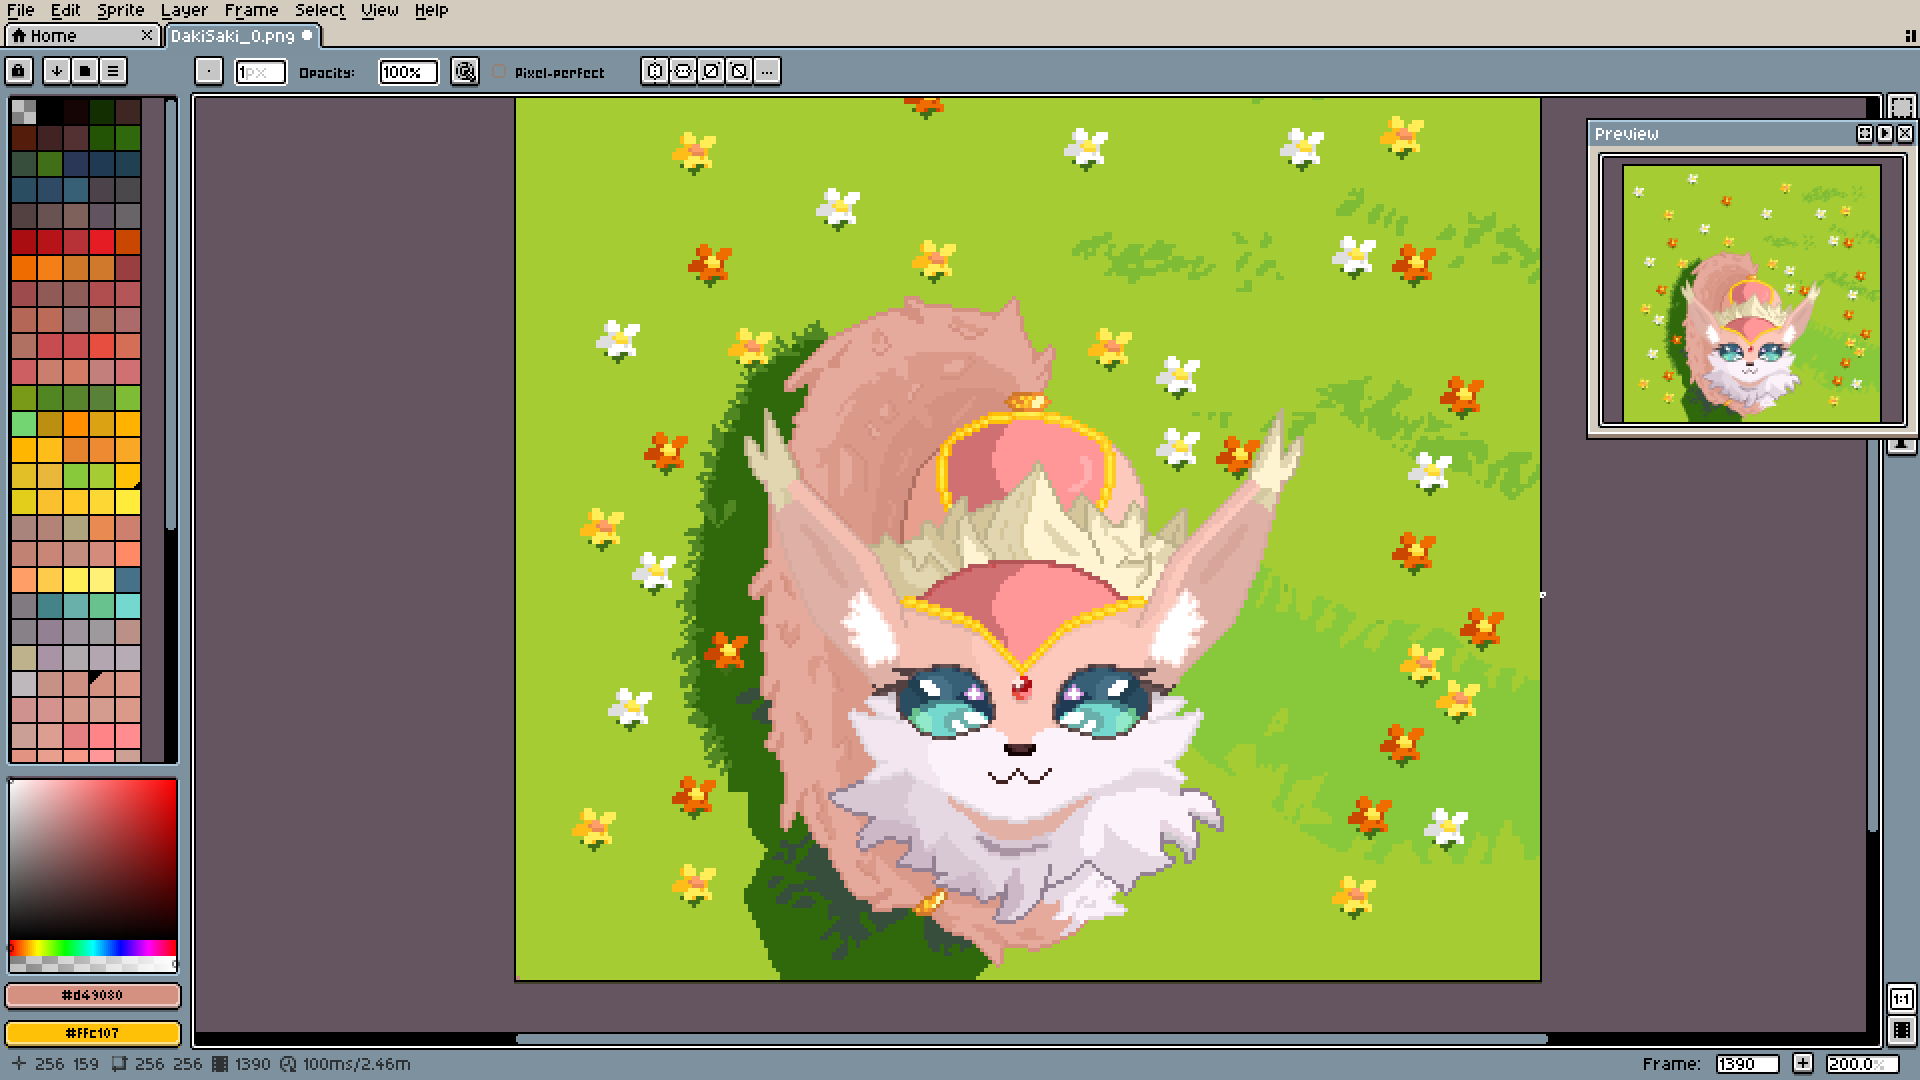The height and width of the screenshot is (1080, 1920).
Task: Open the palette sort options icon
Action: [x=57, y=71]
